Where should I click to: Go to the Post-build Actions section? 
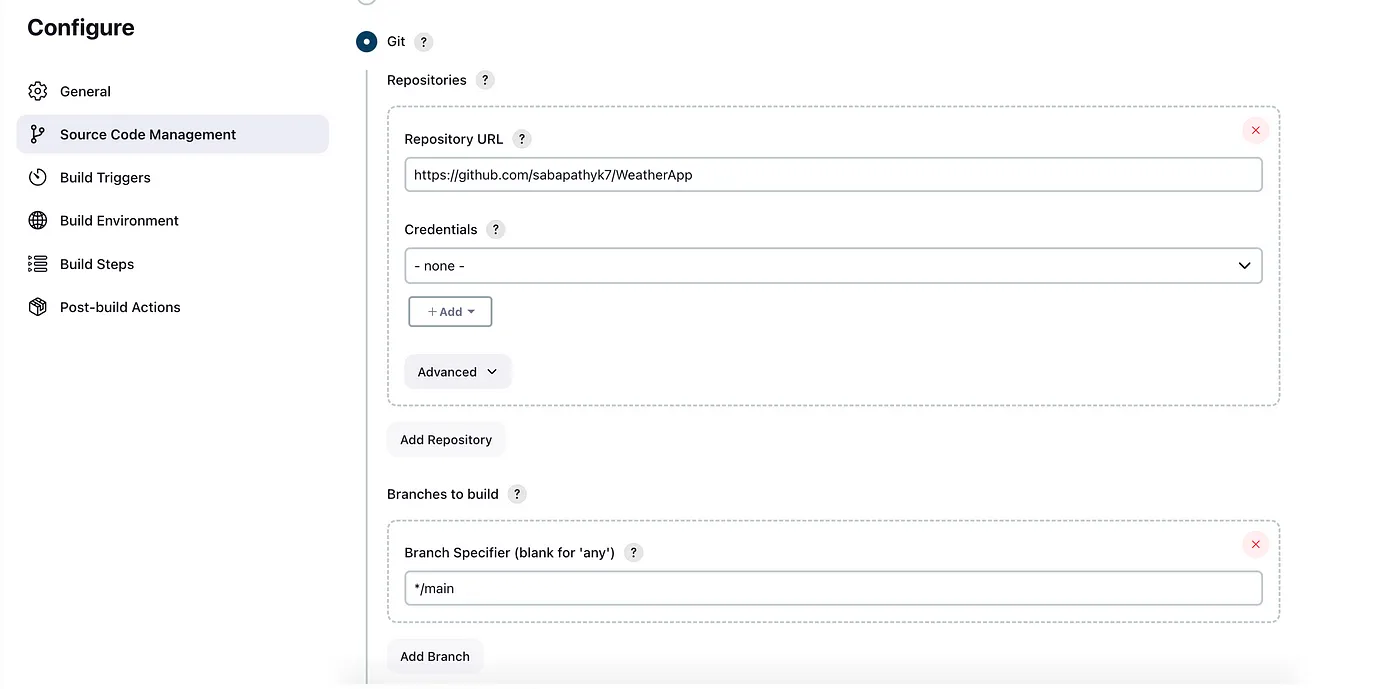[x=120, y=307]
